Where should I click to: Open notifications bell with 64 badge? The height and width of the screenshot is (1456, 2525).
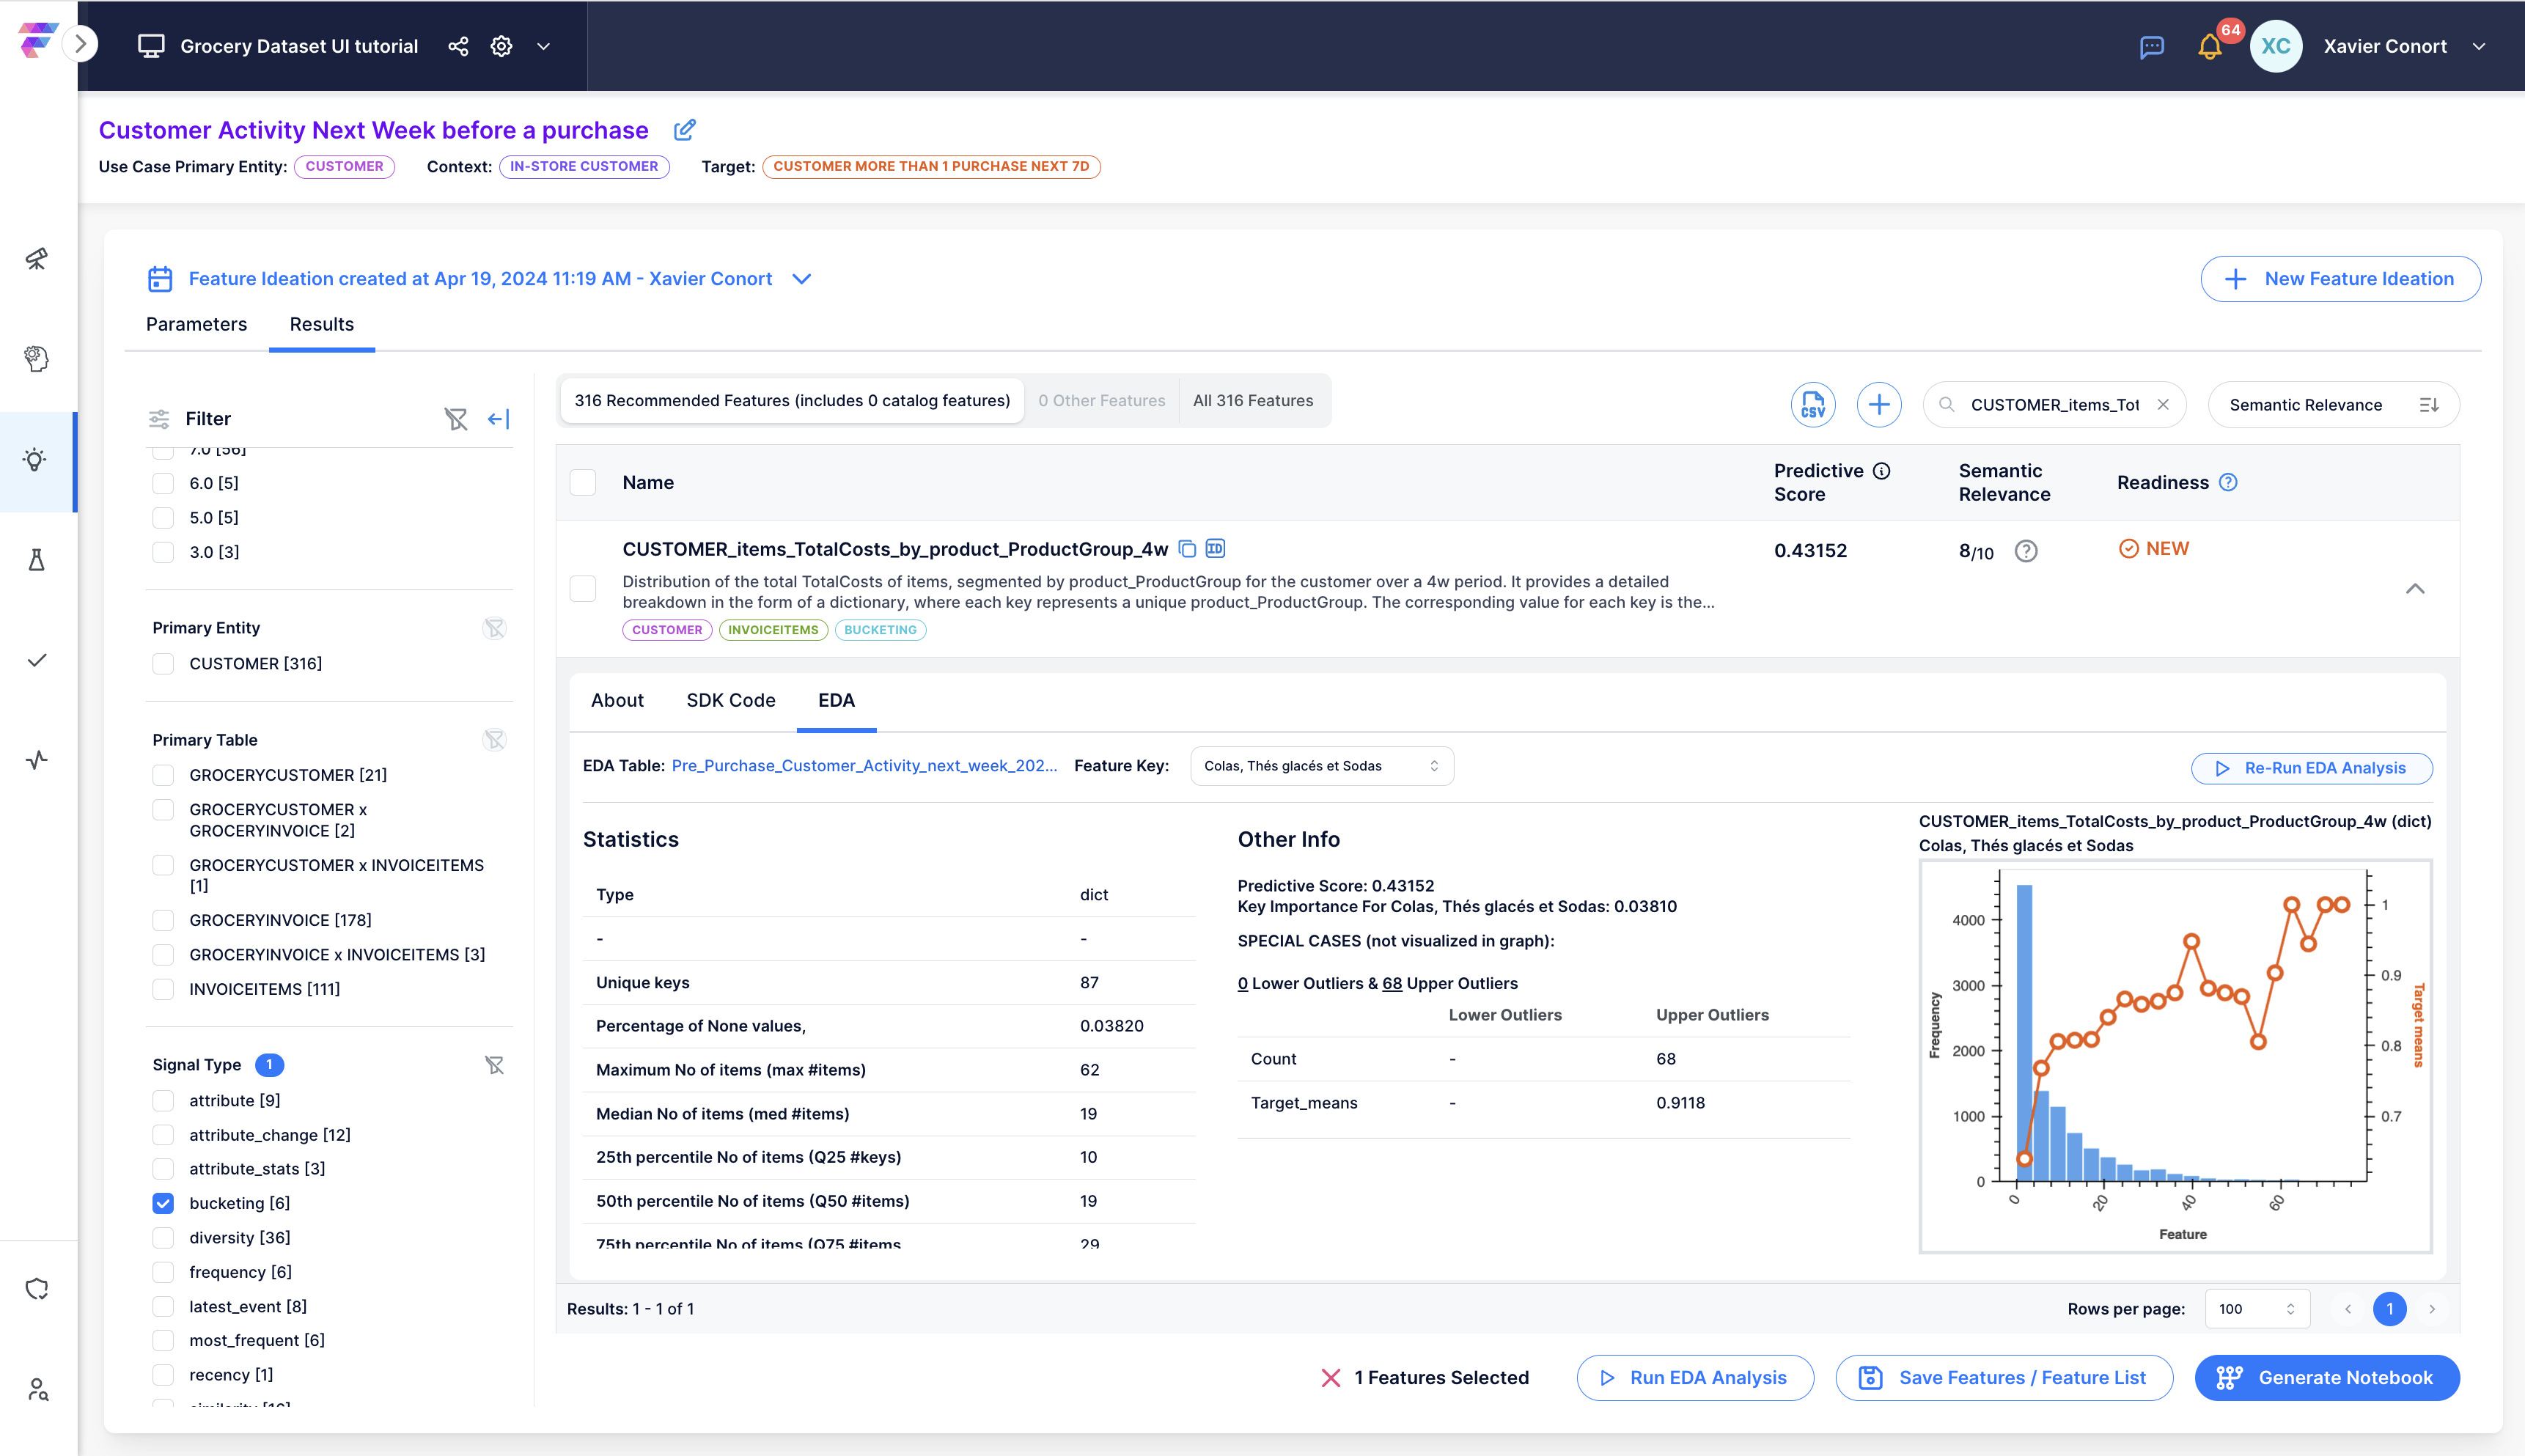coord(2210,47)
